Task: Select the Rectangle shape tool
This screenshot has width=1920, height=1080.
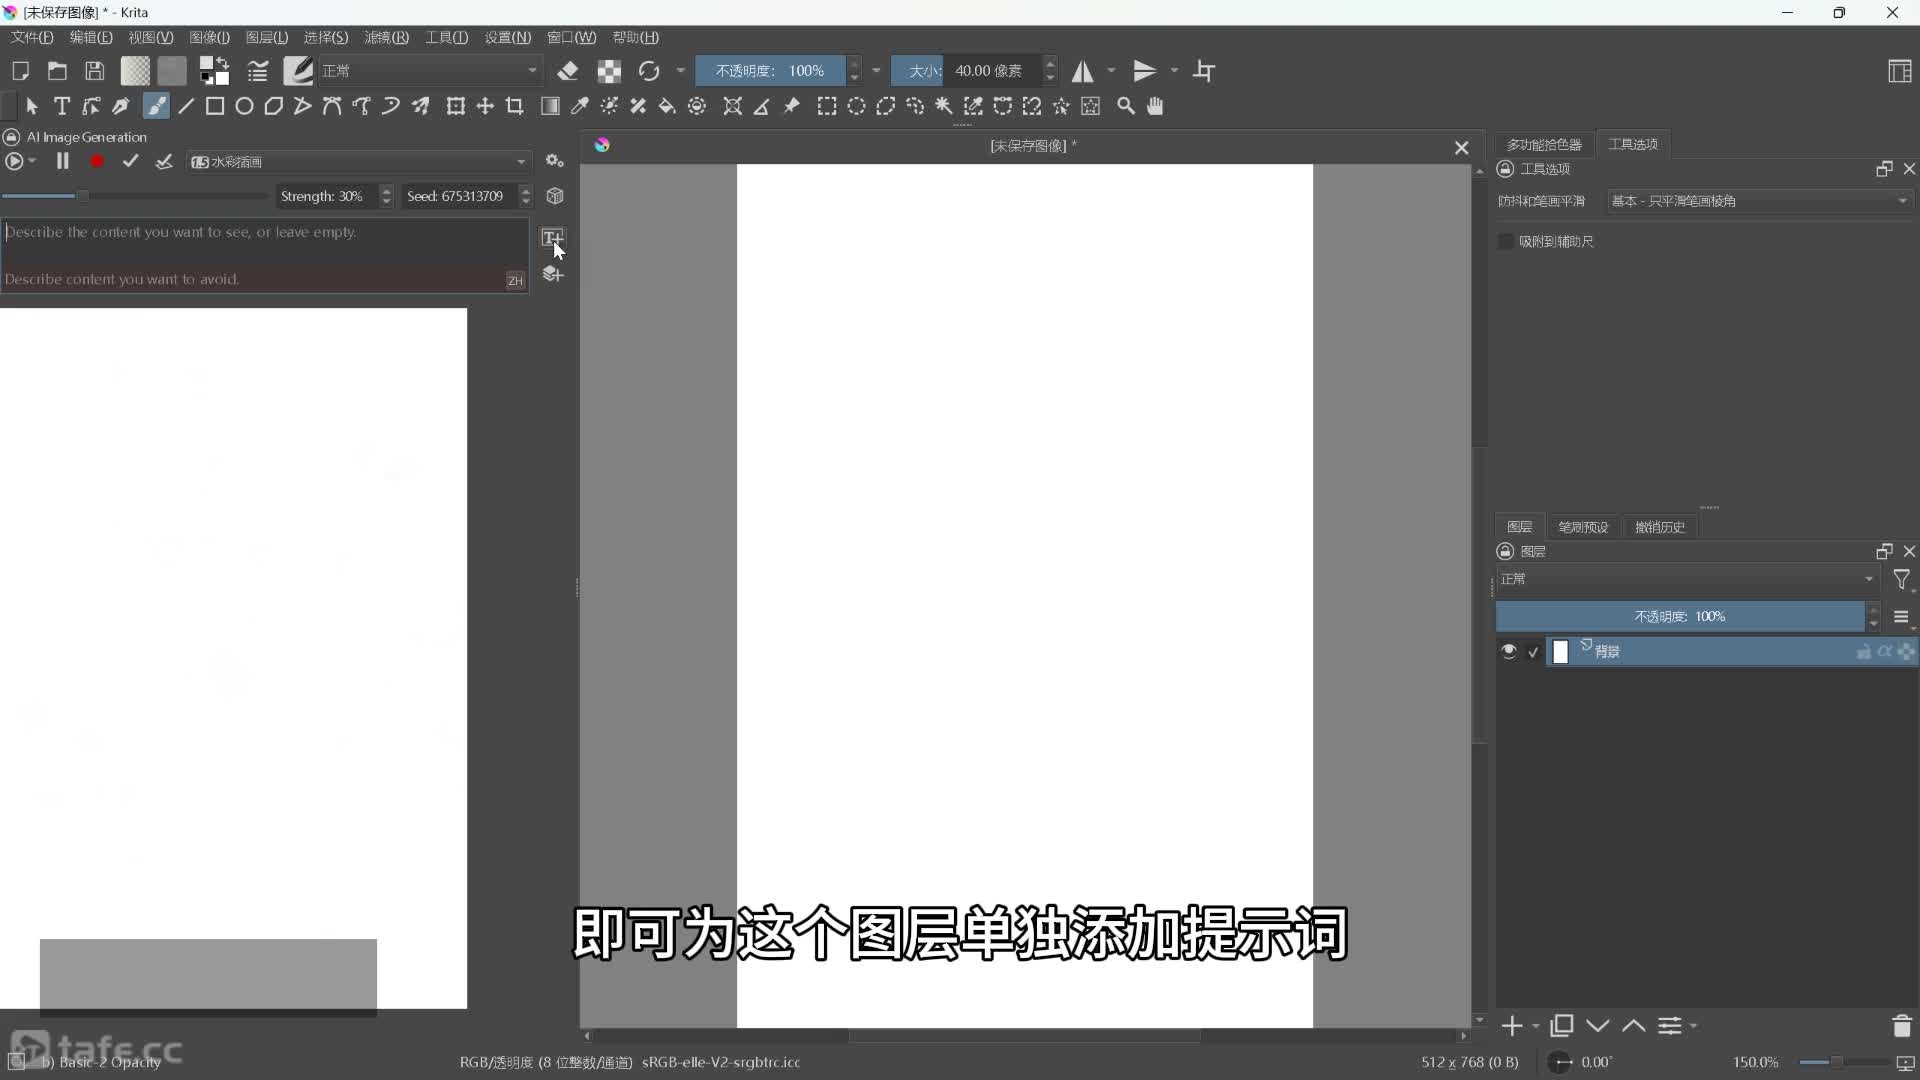Action: 215,106
